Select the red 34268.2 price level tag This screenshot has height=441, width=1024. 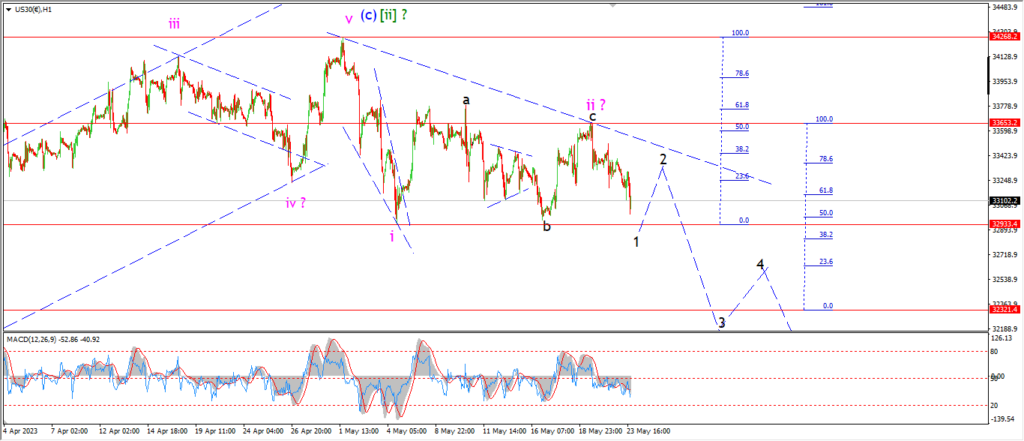(x=1005, y=37)
